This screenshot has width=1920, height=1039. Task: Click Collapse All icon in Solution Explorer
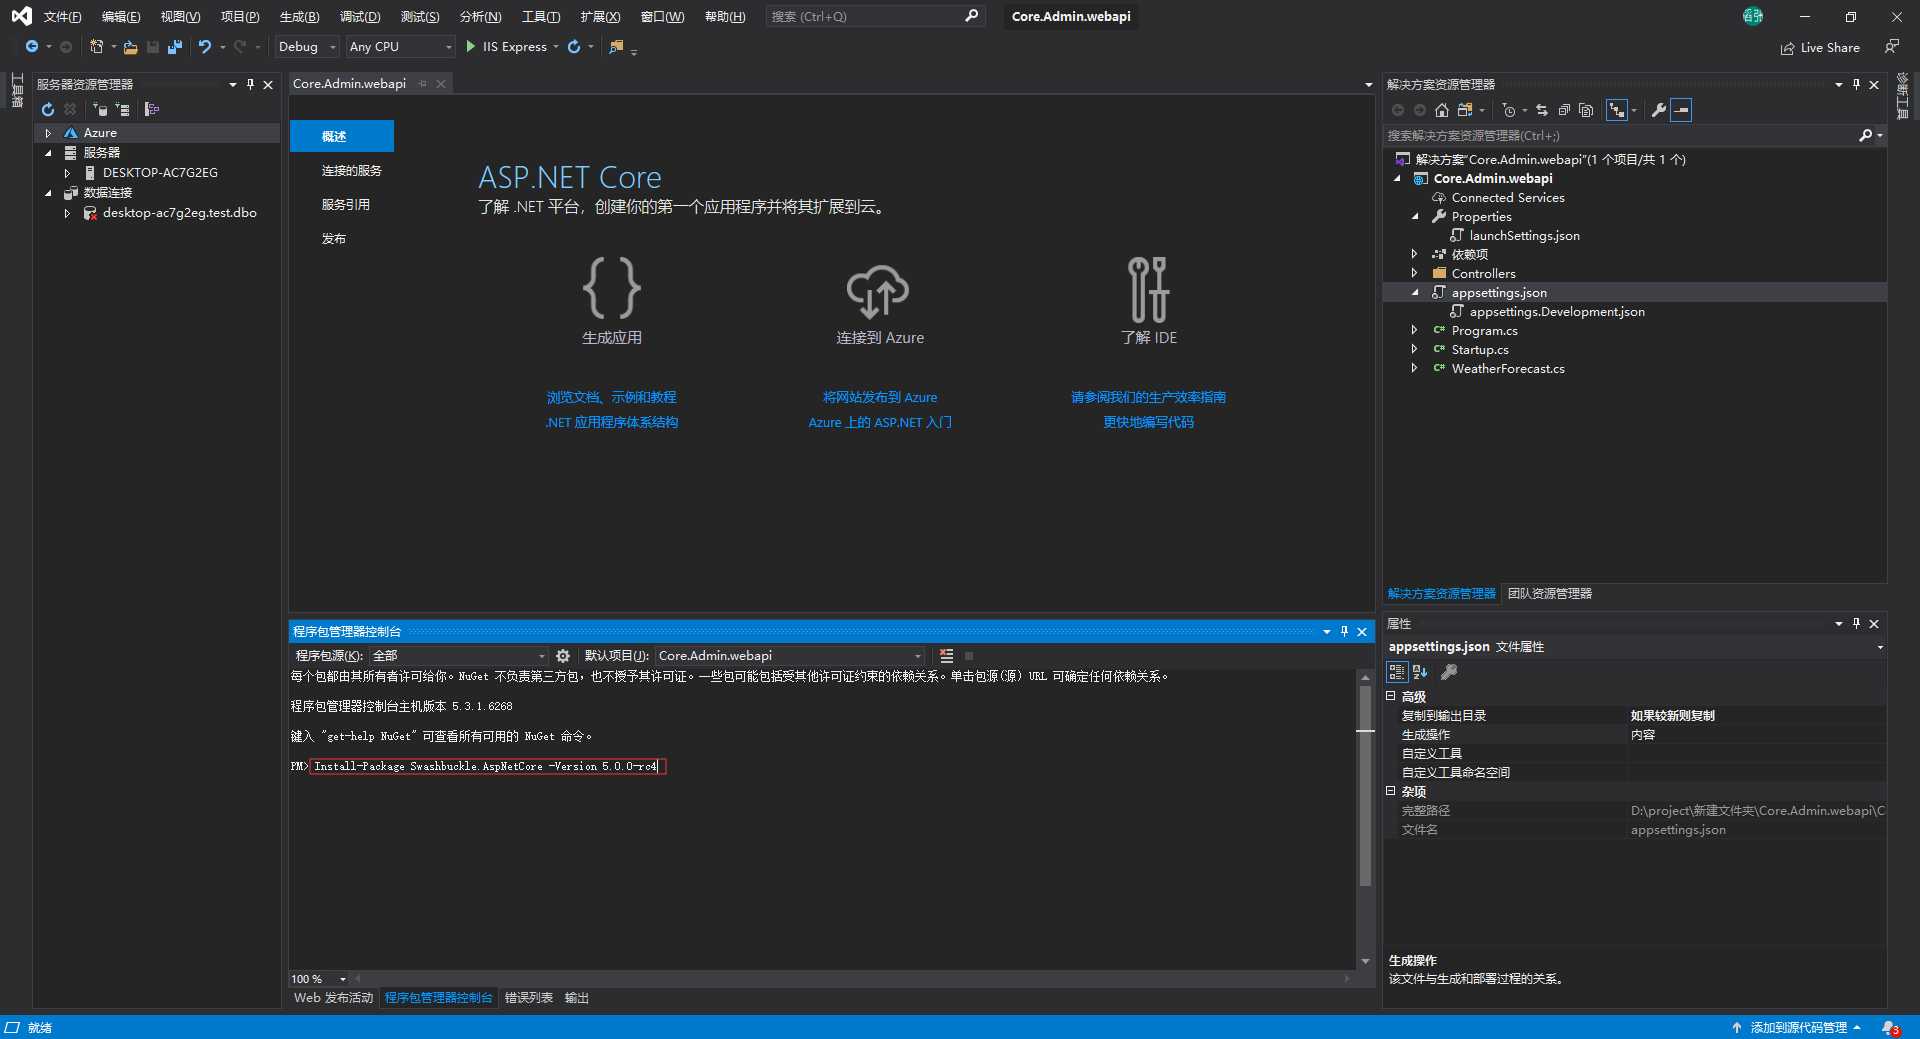pyautogui.click(x=1564, y=110)
